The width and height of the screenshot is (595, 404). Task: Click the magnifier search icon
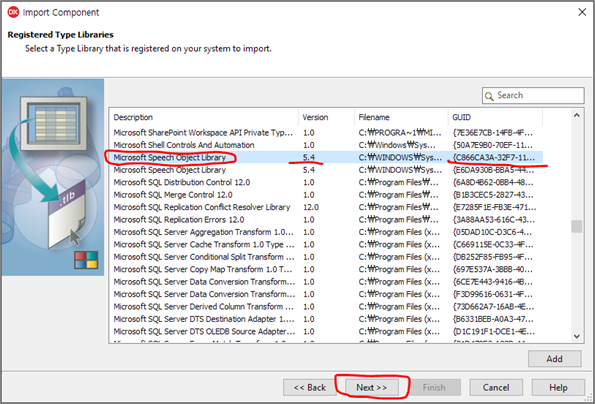point(489,96)
